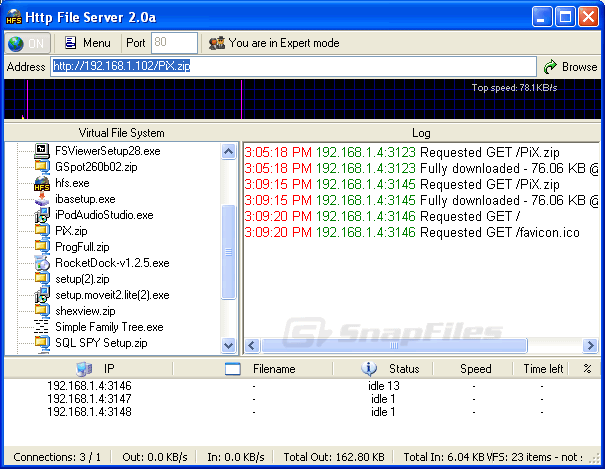
Task: Select SQL SPY Setup.zip file name
Action: [x=101, y=343]
